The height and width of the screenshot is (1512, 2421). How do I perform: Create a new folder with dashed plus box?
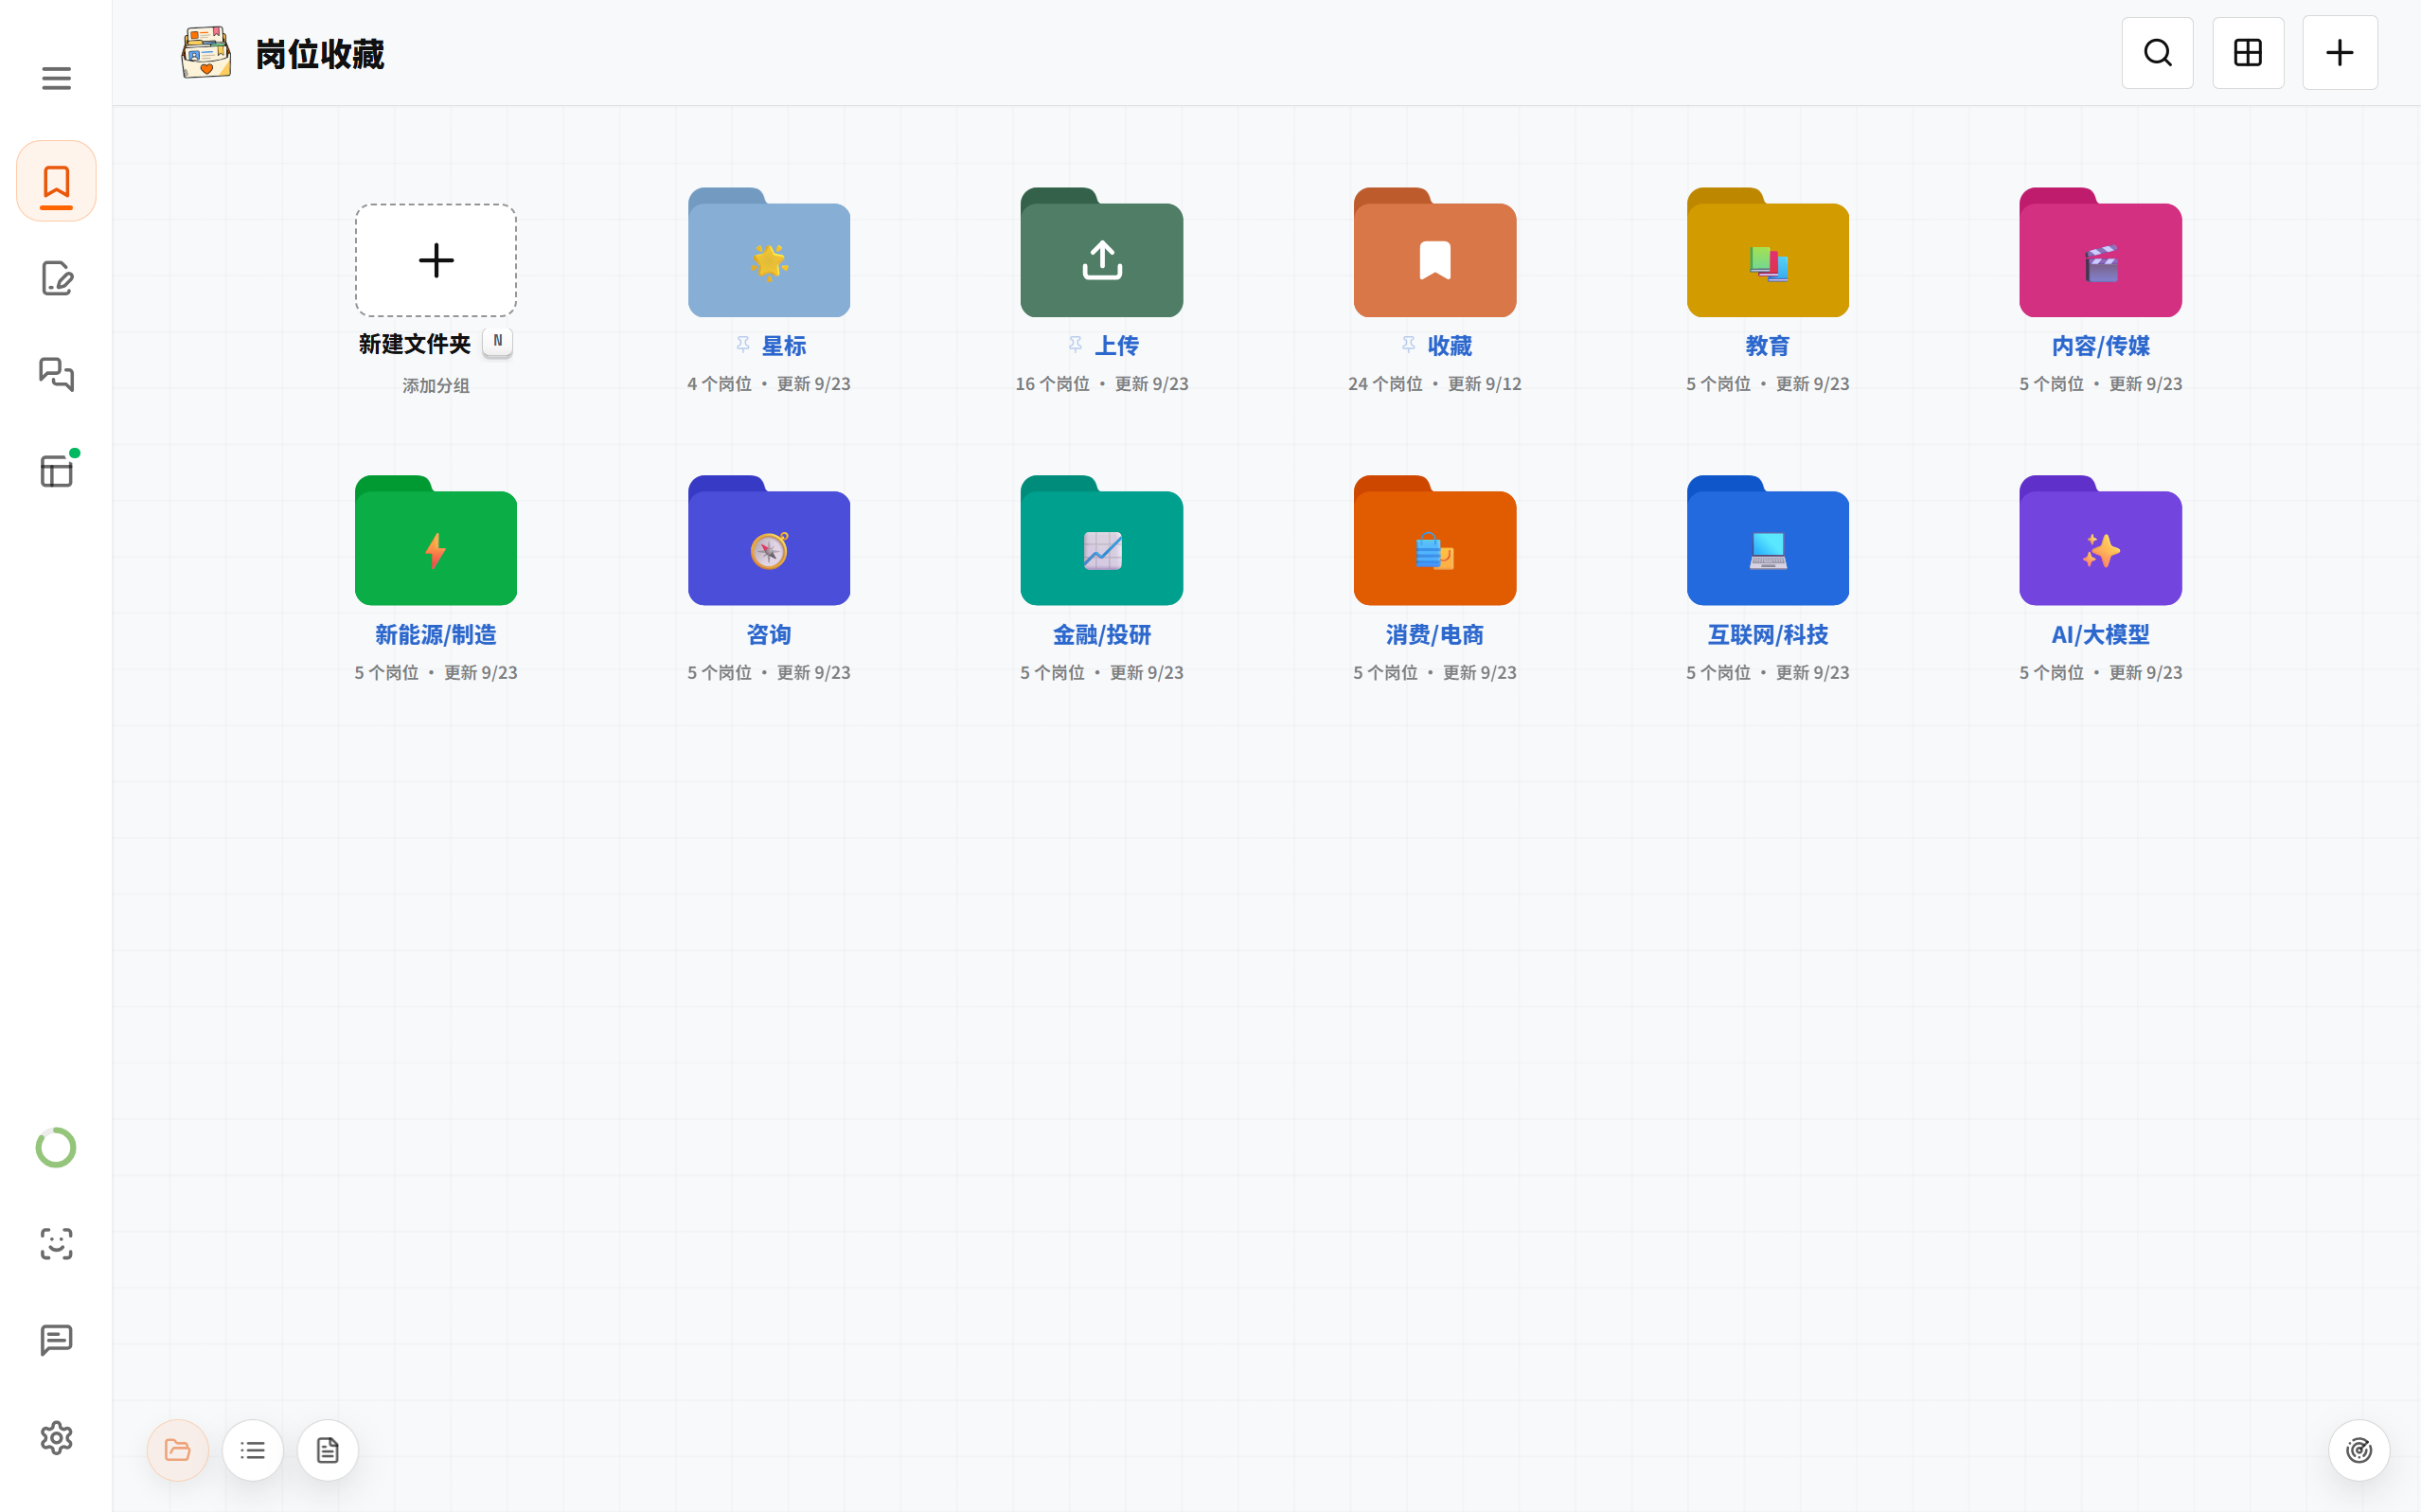[436, 260]
